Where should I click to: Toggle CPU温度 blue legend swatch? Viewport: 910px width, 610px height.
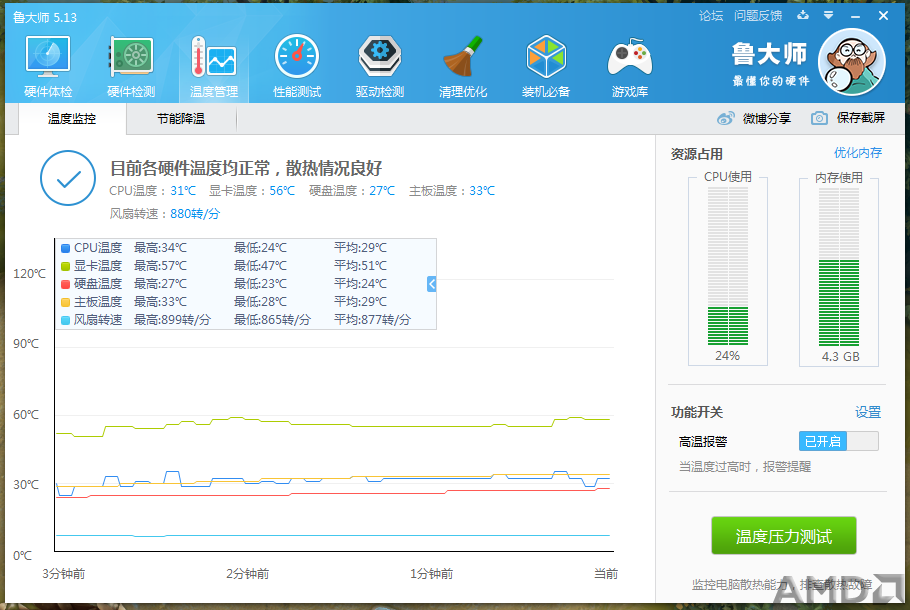click(x=66, y=248)
